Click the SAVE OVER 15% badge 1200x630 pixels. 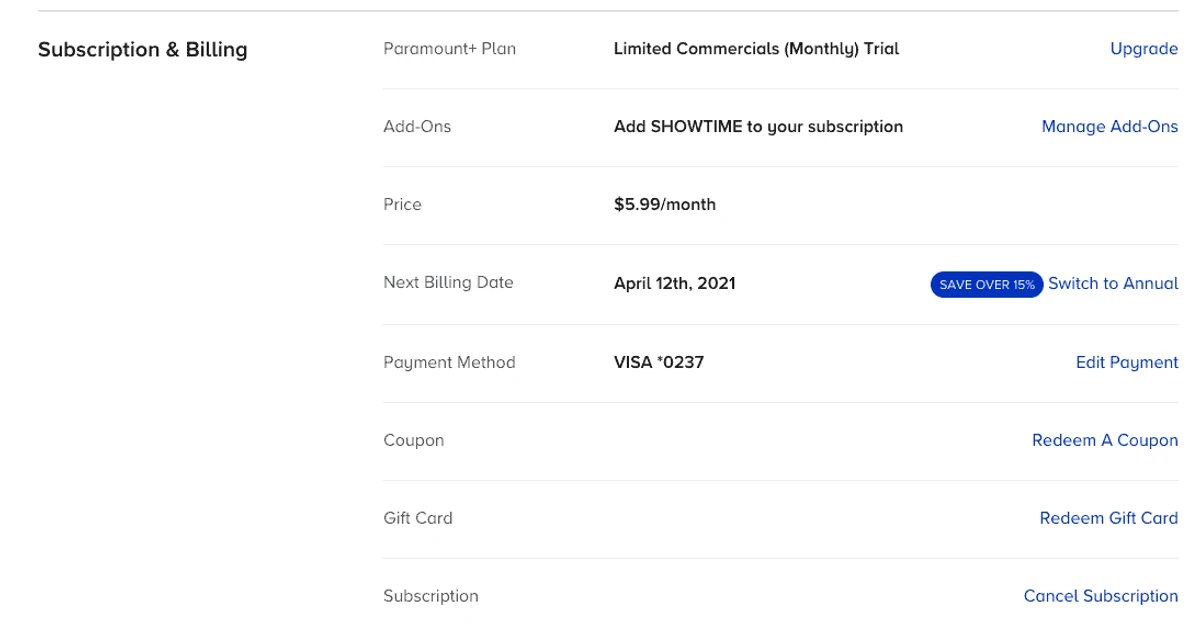(986, 284)
